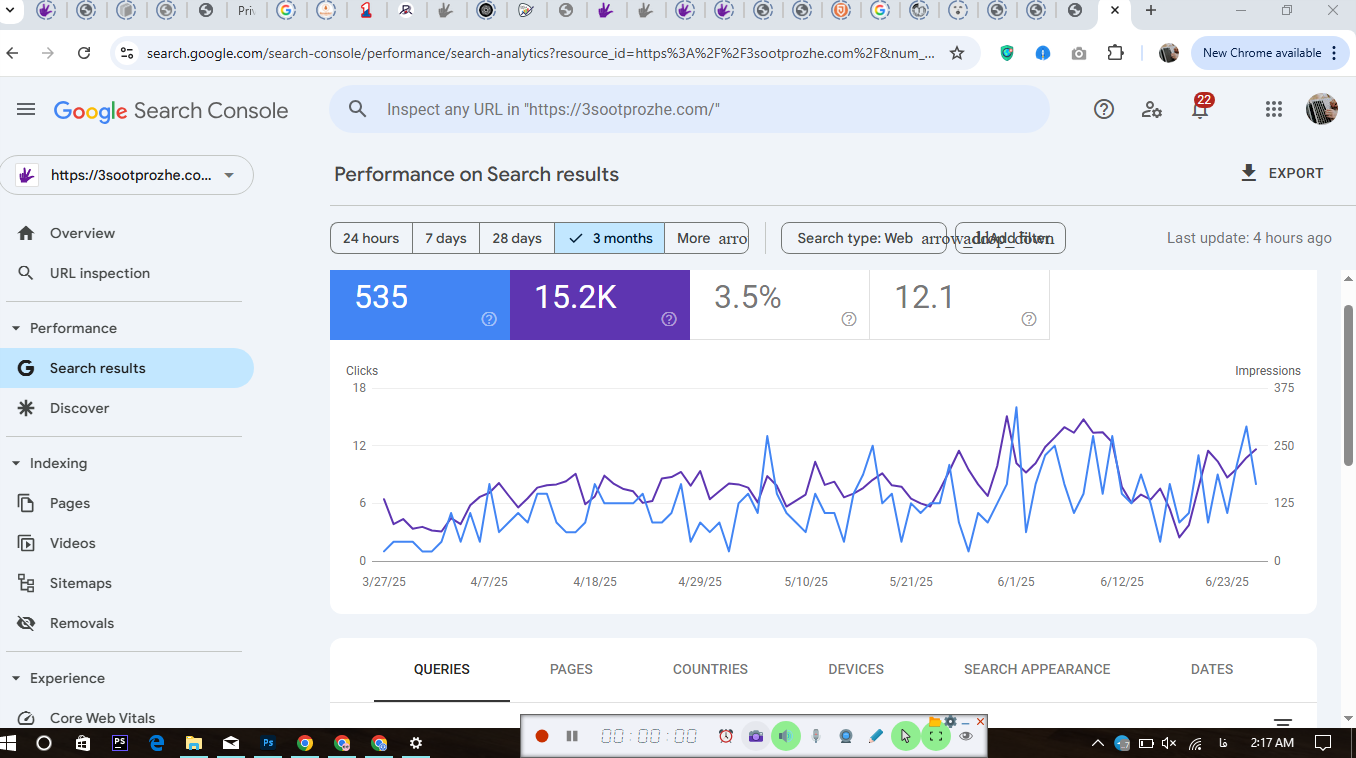Click the filter rows icon above the table

1283,722
